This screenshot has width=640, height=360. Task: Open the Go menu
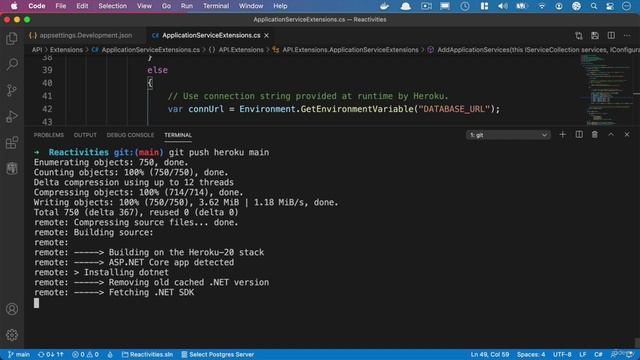tap(166, 6)
